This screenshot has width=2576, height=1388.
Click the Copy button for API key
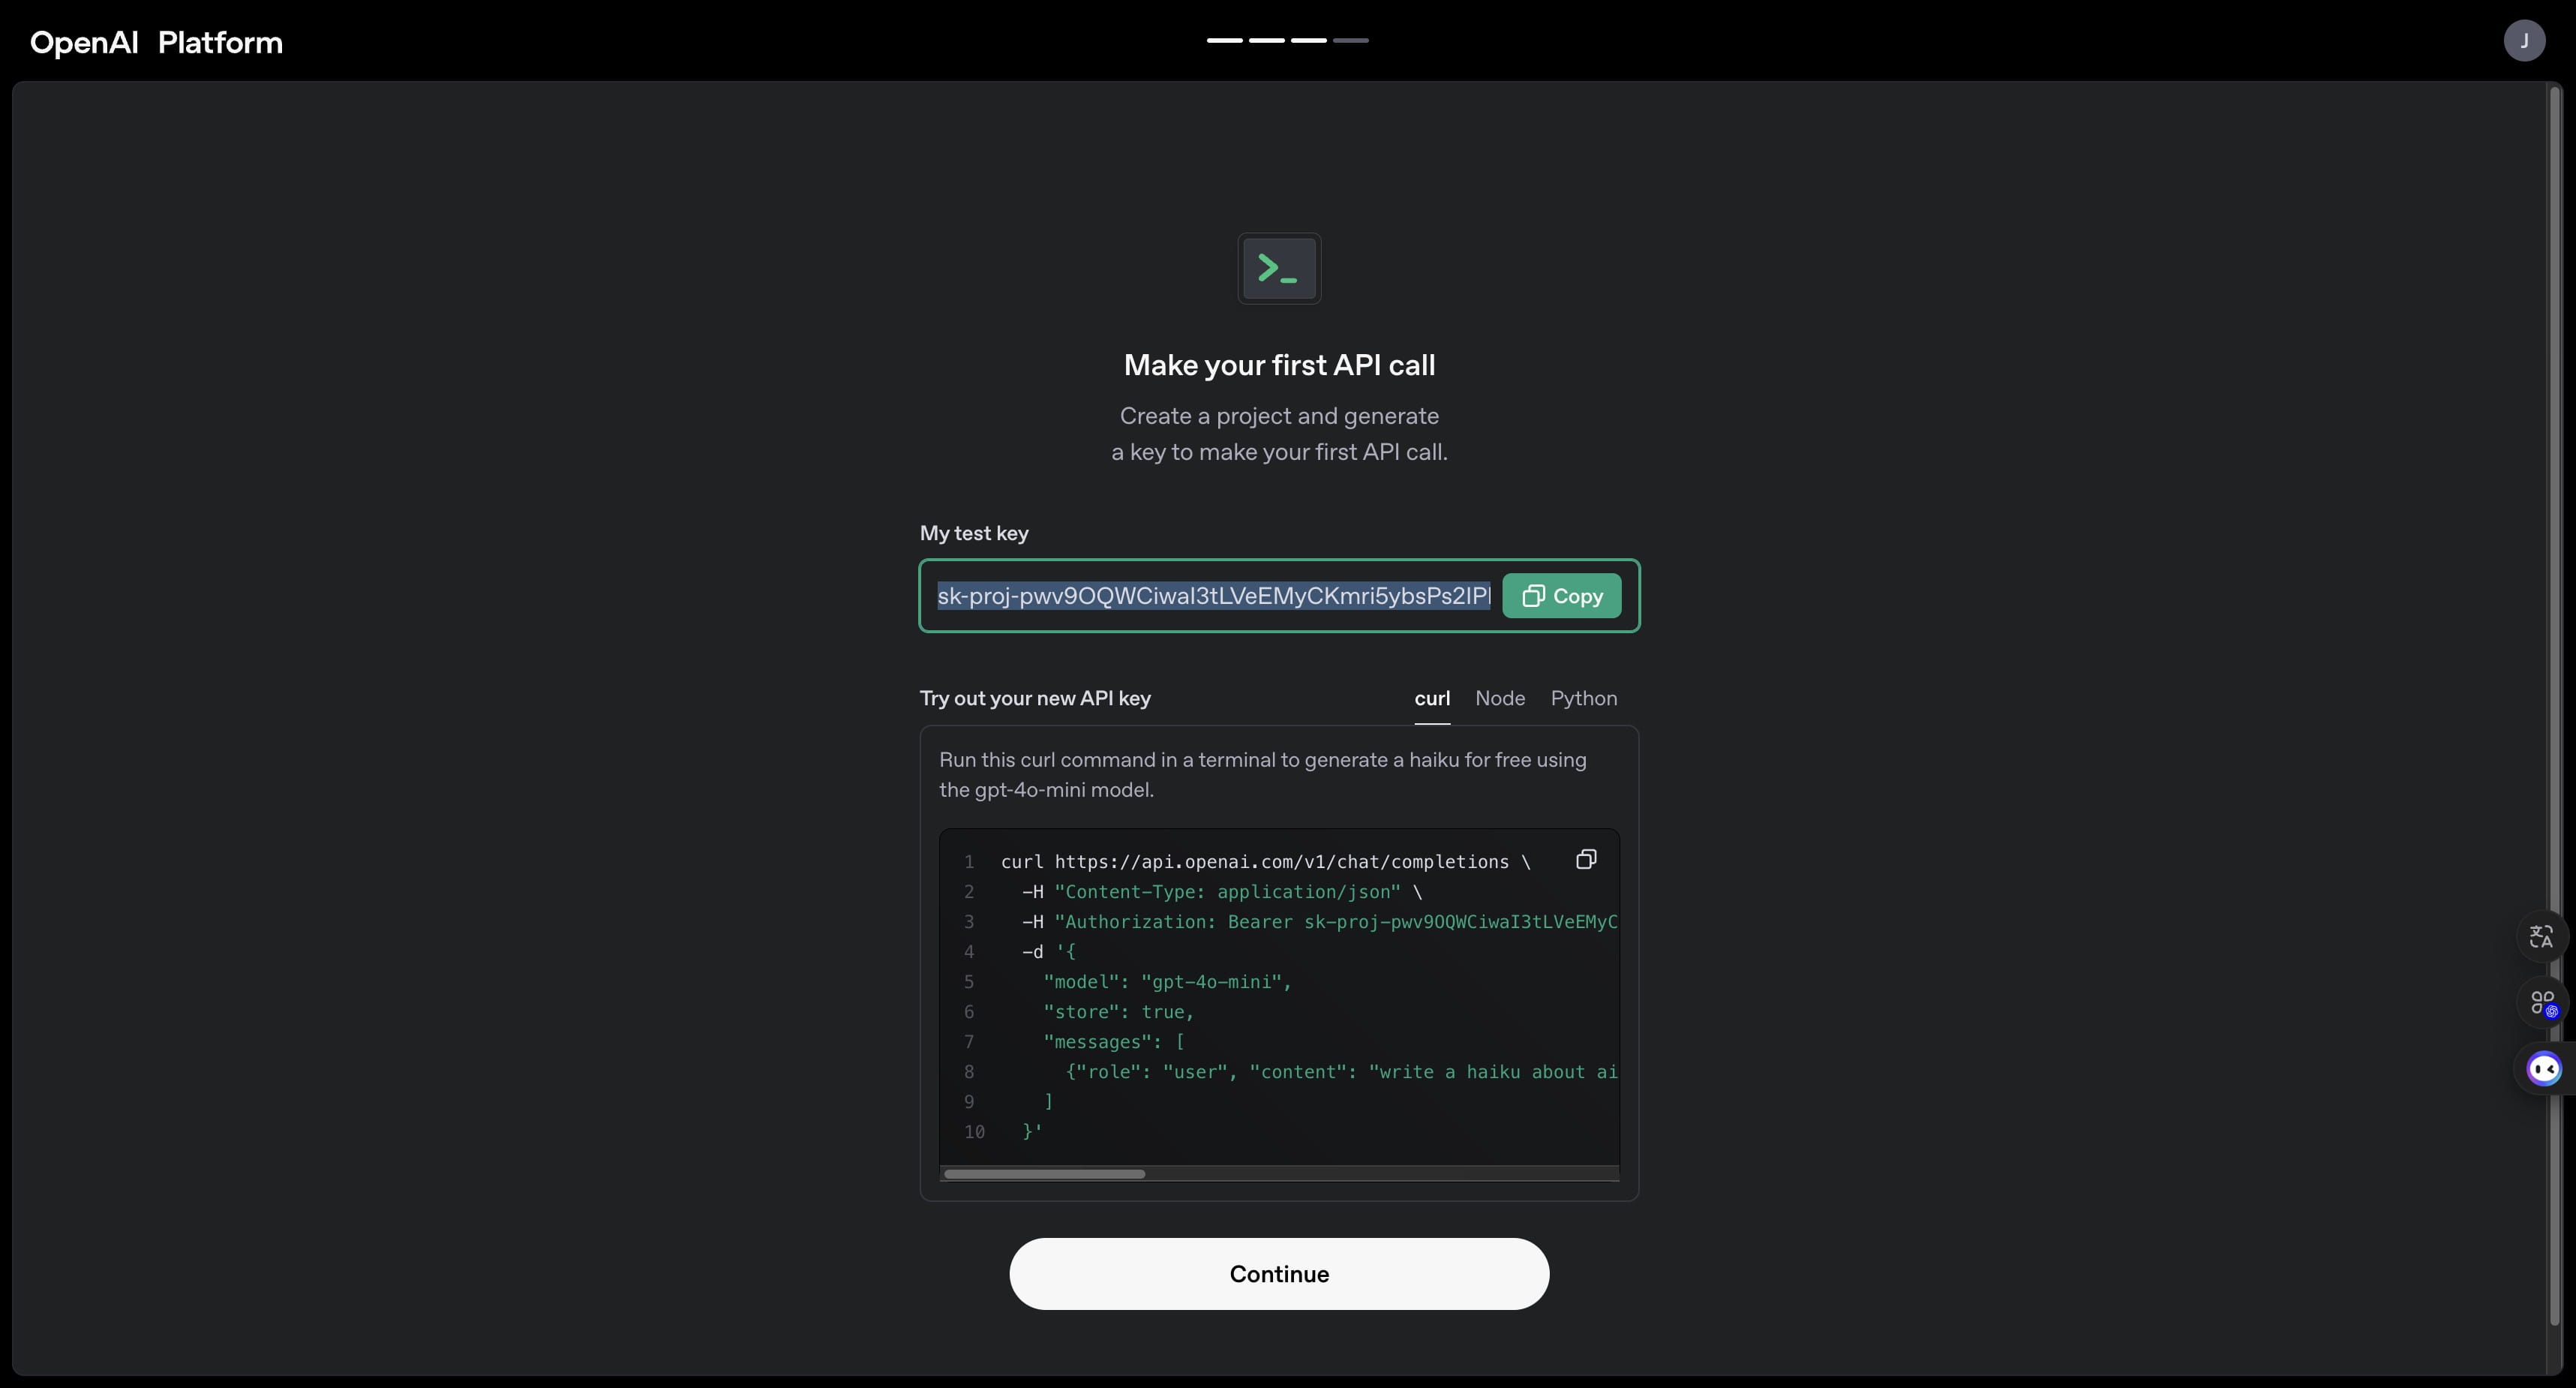1561,596
